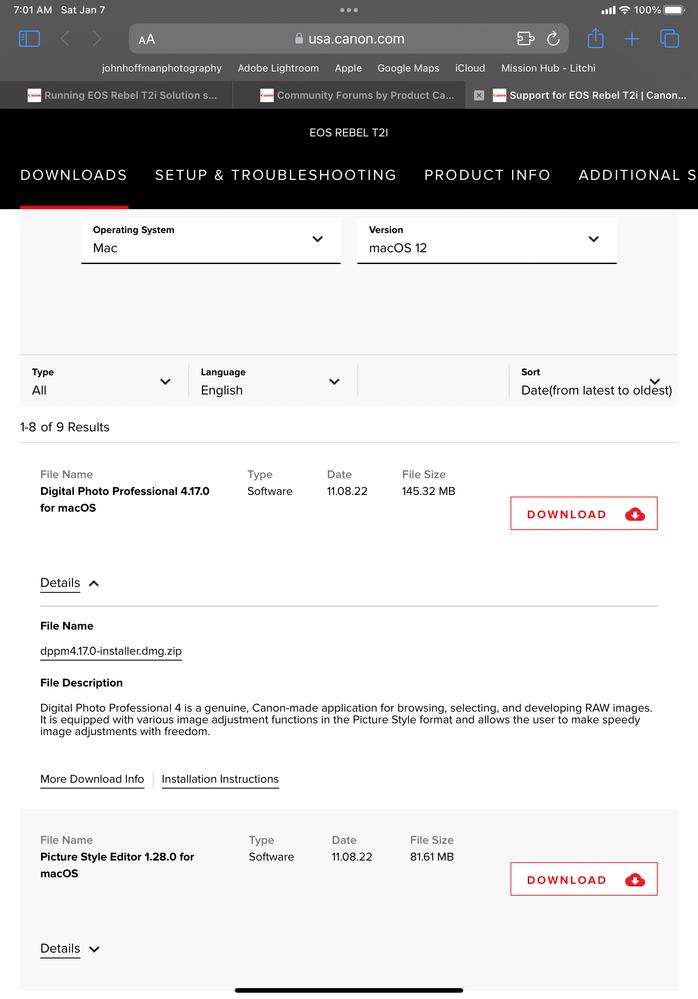The height and width of the screenshot is (999, 698).
Task: Download Digital Photo Professional 4.17.0
Action: [x=584, y=514]
